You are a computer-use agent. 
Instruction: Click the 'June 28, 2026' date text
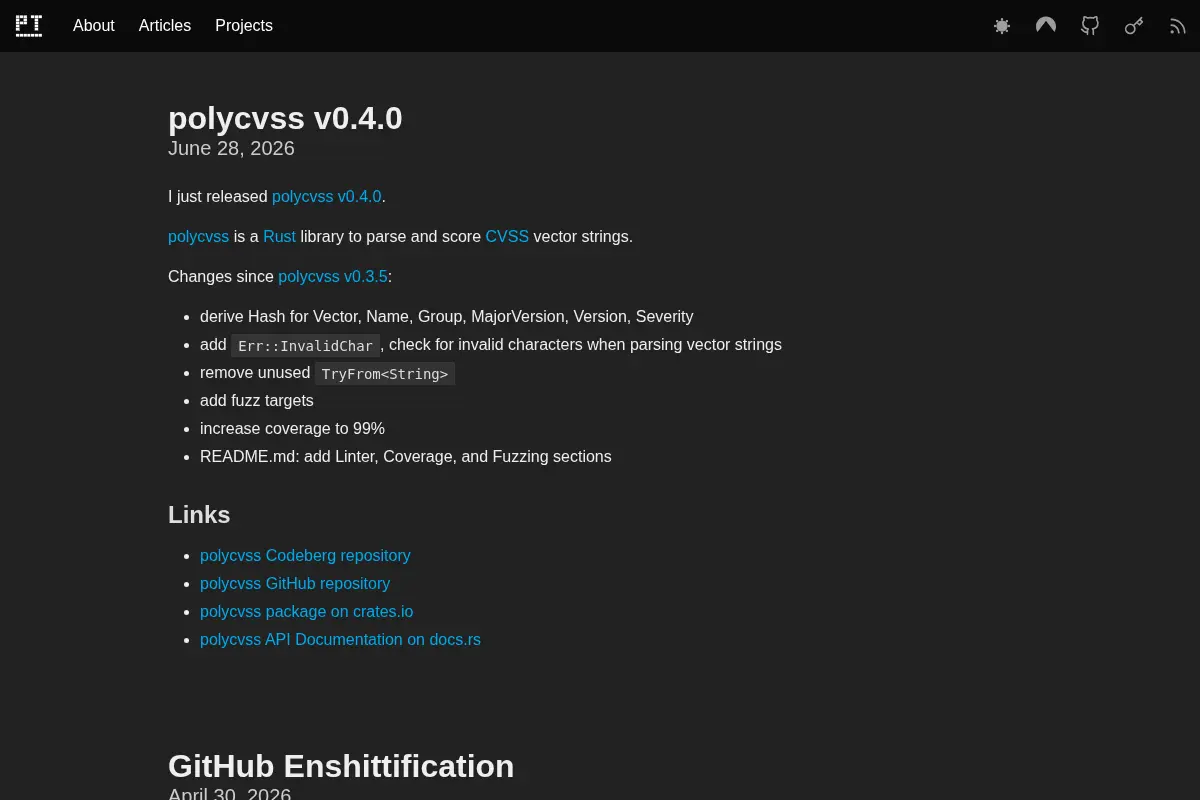[231, 148]
